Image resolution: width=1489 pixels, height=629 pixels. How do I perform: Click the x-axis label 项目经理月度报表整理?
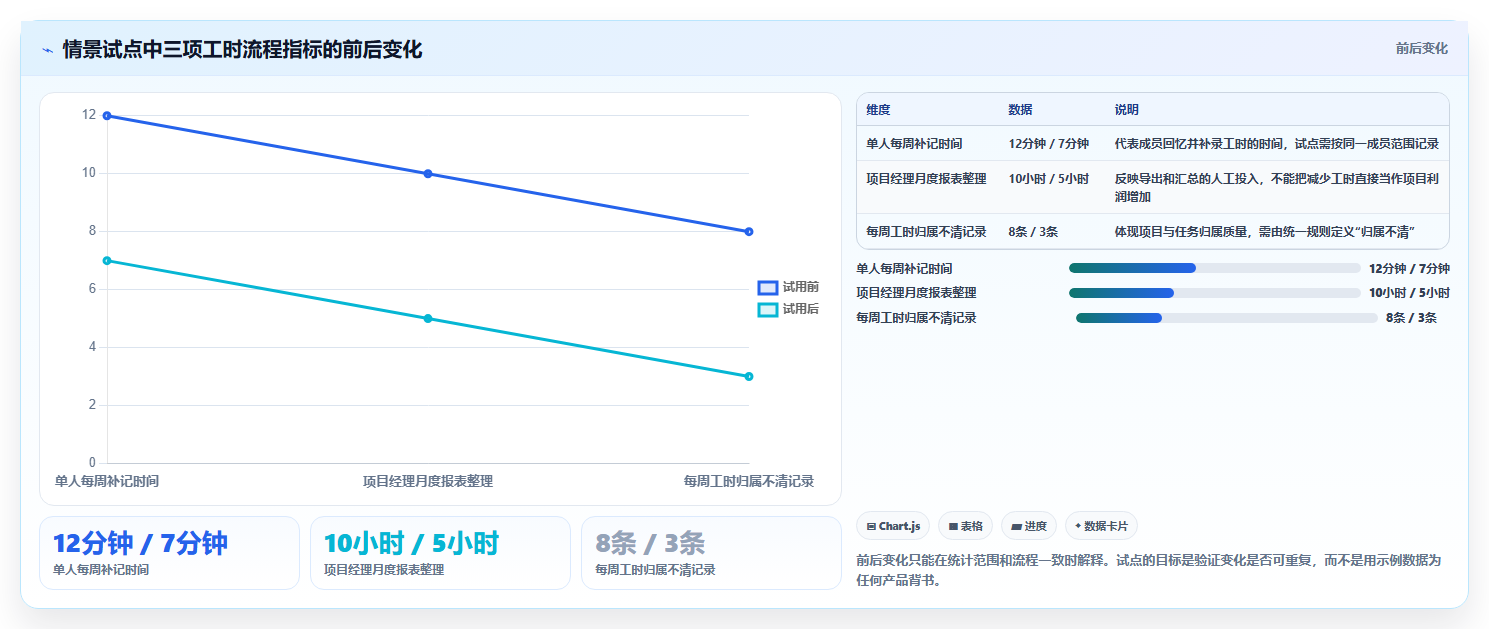[428, 481]
